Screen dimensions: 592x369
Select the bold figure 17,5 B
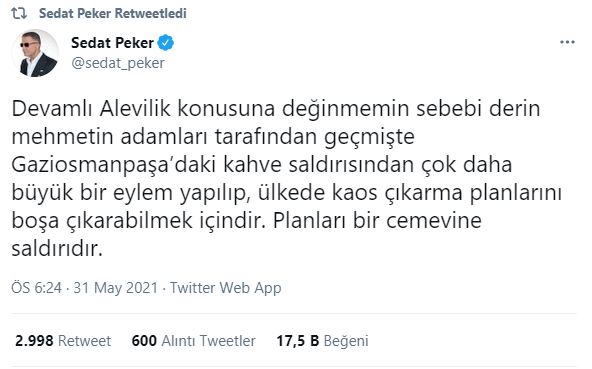(298, 341)
